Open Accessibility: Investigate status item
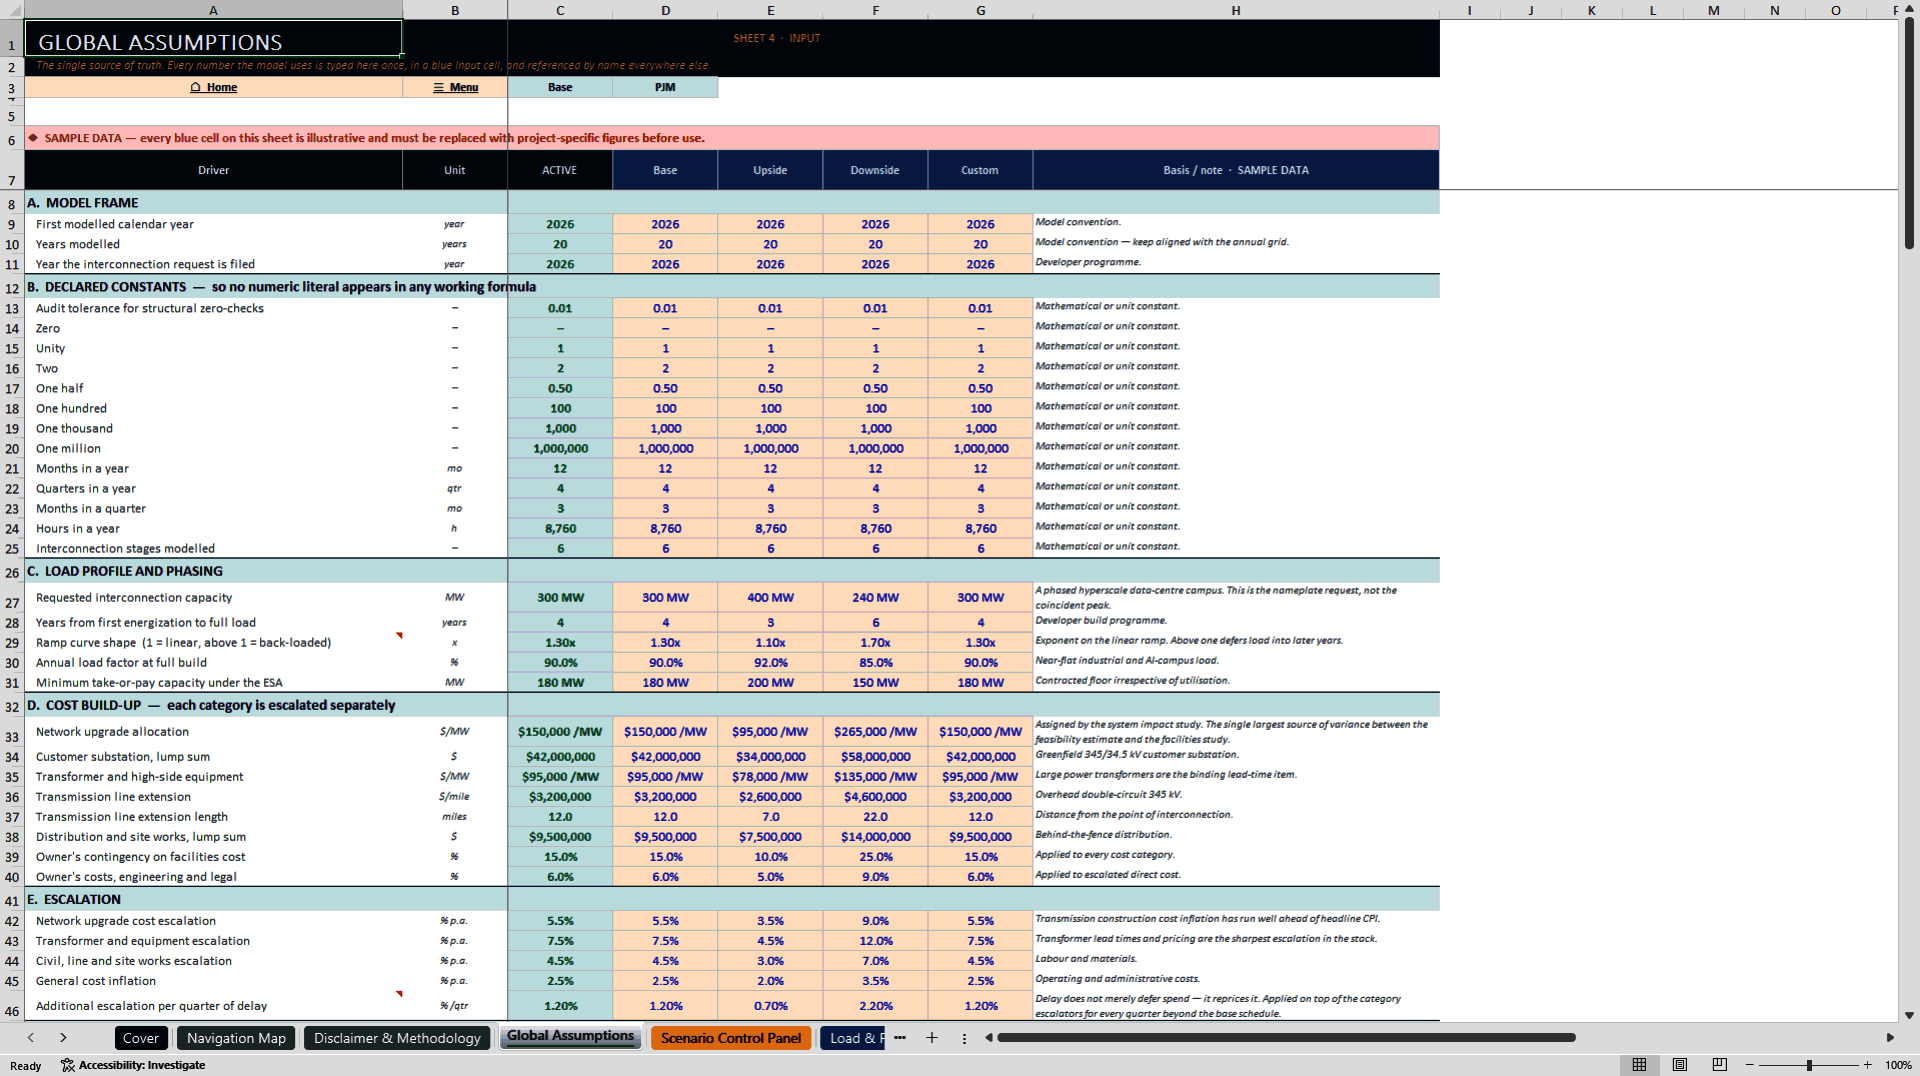 point(133,1065)
